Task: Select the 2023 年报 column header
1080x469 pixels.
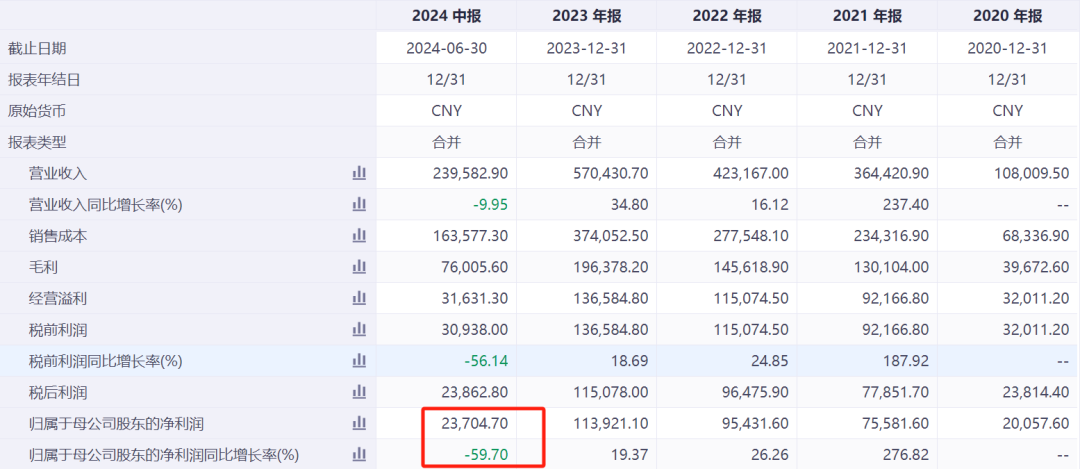Action: [x=586, y=16]
